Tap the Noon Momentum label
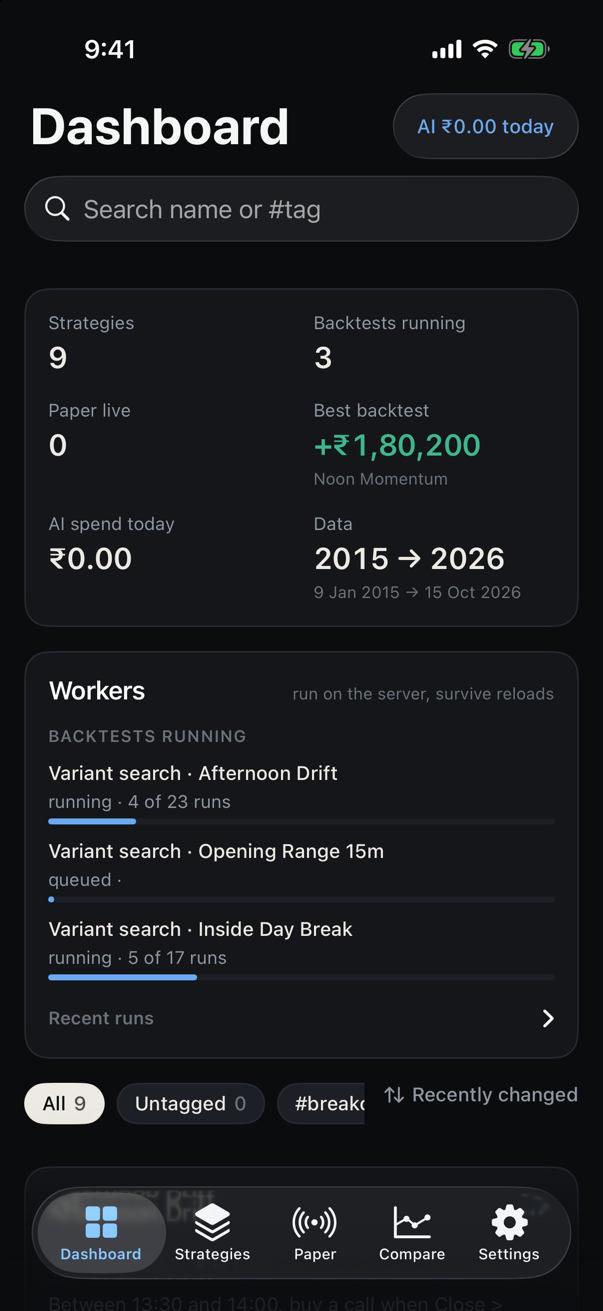The height and width of the screenshot is (1311, 603). pos(381,479)
